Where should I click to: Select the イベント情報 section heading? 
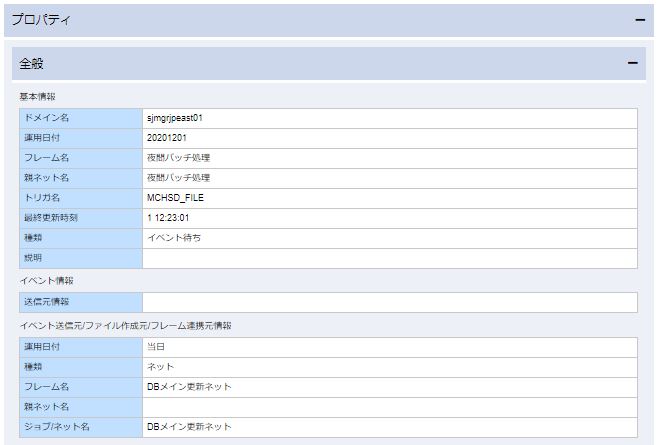pyautogui.click(x=46, y=281)
